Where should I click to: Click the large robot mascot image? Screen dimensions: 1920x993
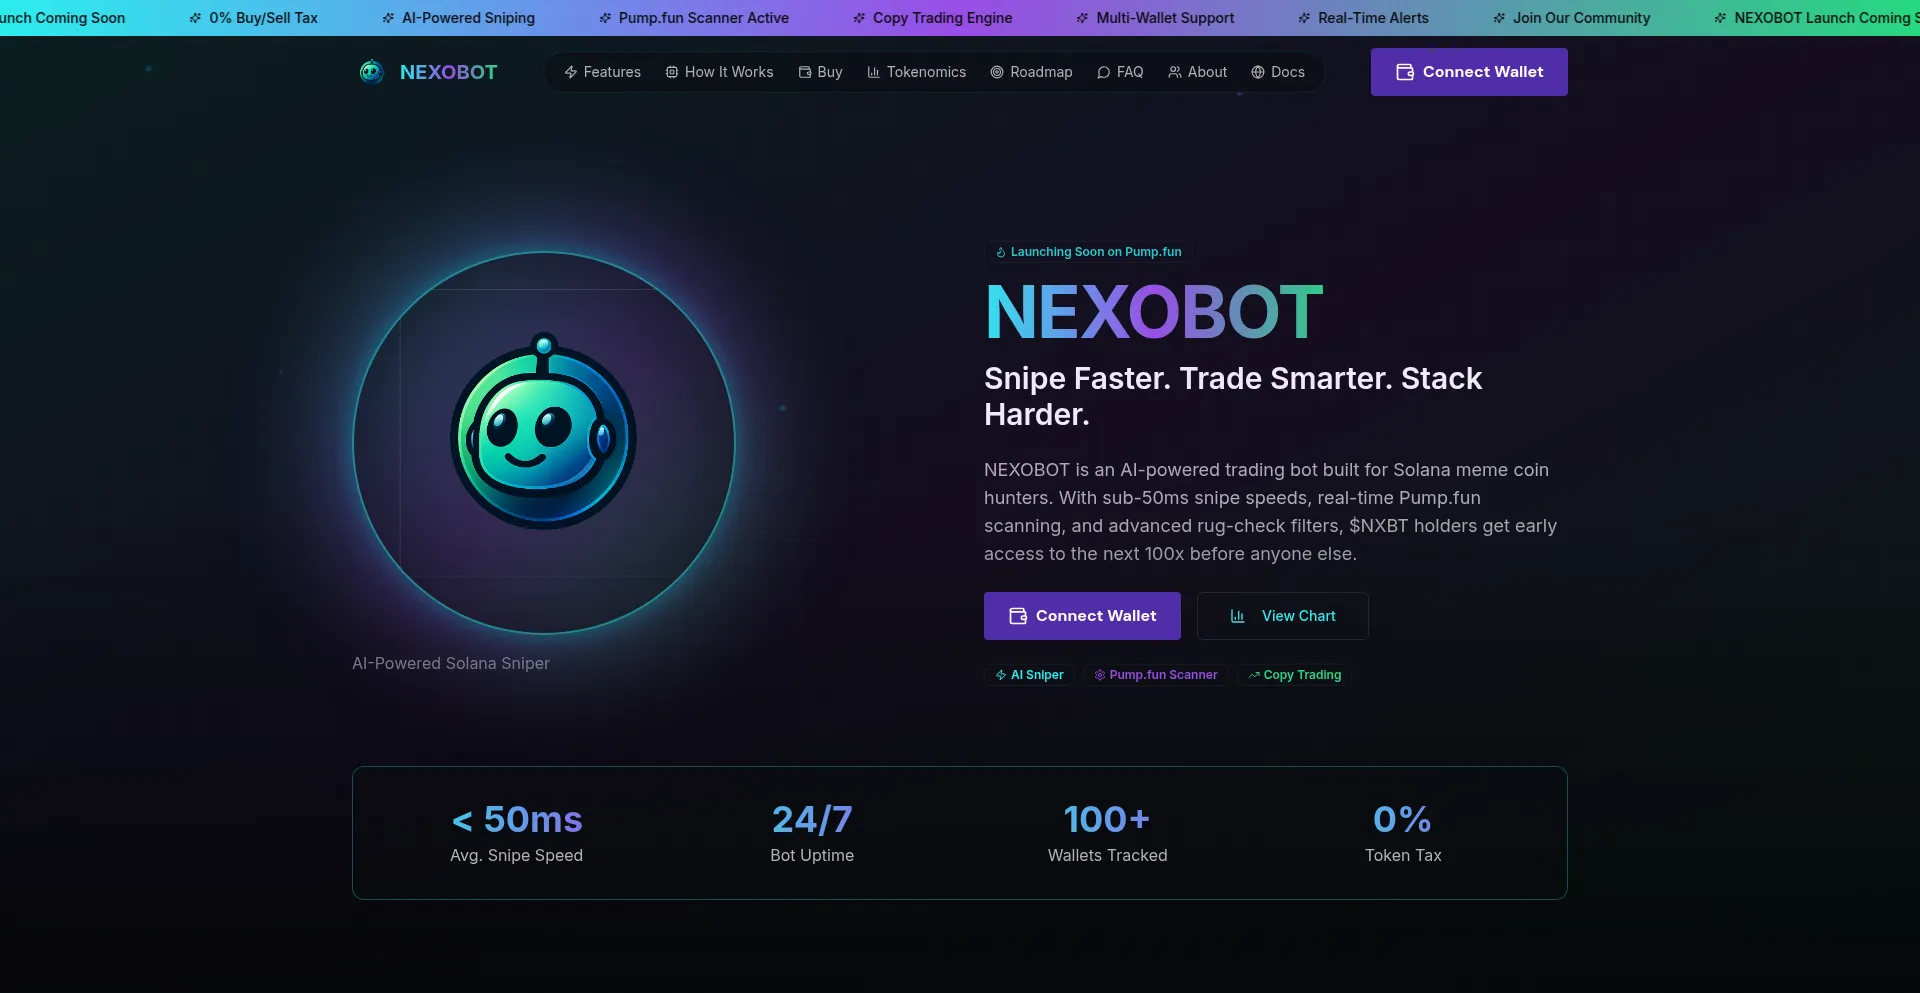pos(543,432)
